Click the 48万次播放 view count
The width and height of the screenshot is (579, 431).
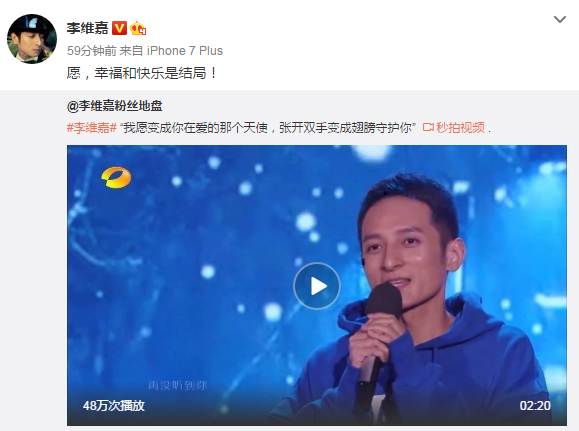[114, 406]
